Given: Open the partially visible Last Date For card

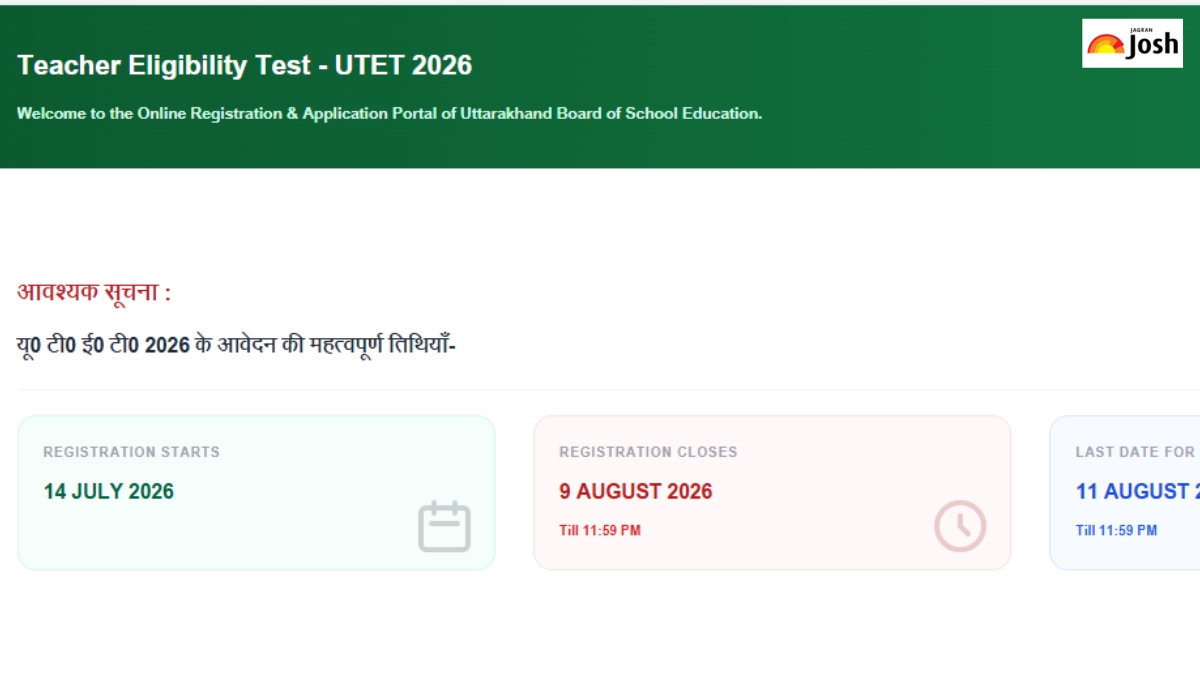Looking at the screenshot, I should [x=1125, y=493].
